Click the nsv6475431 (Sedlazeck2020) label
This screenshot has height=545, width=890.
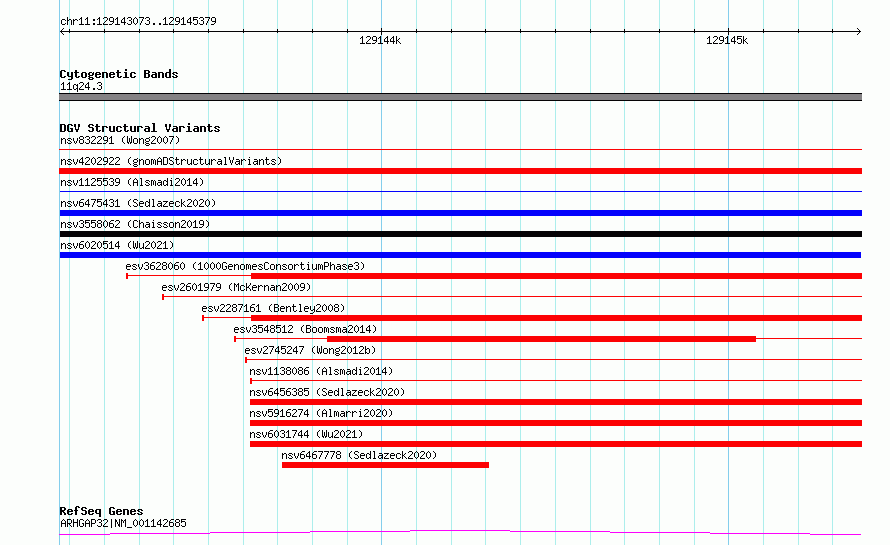138,203
